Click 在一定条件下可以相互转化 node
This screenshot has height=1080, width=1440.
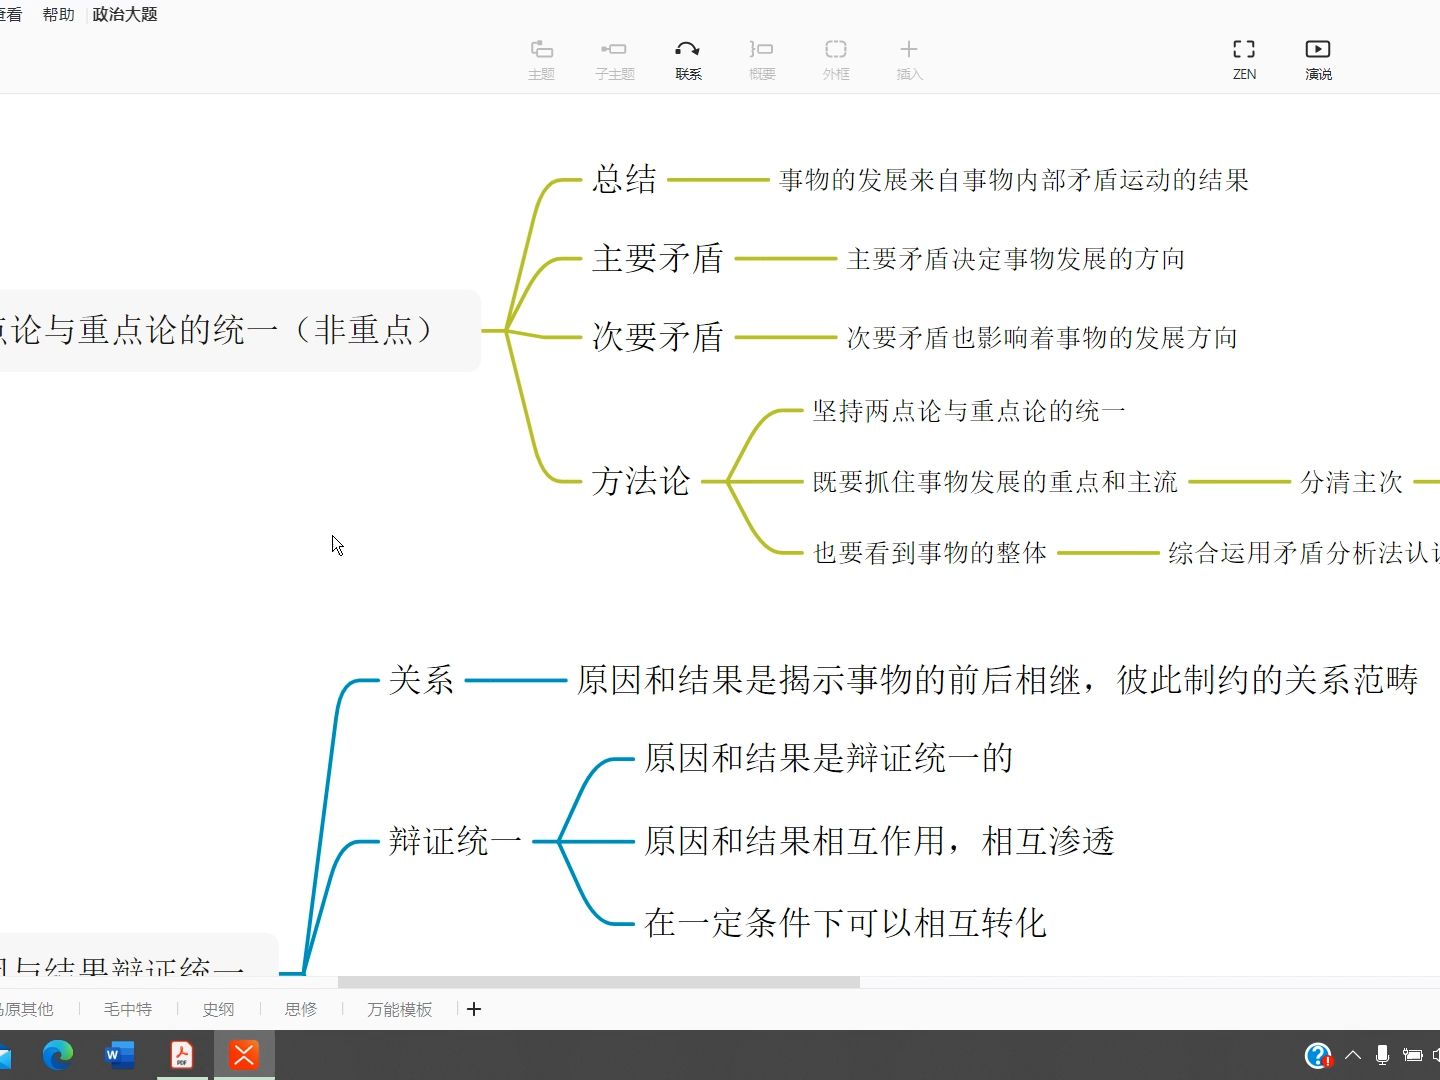(845, 922)
